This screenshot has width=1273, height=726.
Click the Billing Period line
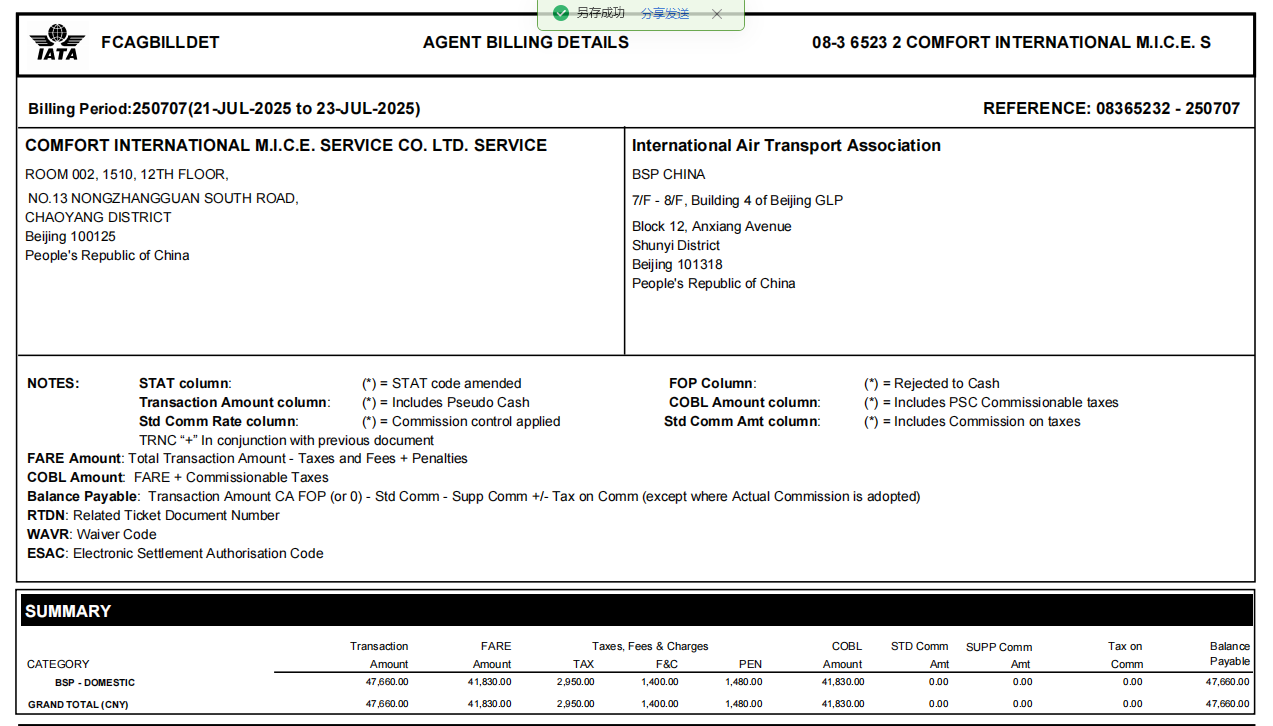coord(224,109)
